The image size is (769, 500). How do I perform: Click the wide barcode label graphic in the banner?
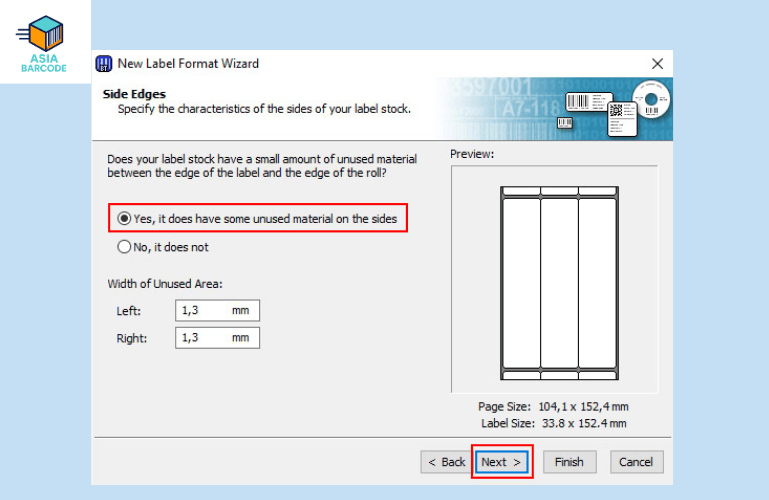(588, 101)
